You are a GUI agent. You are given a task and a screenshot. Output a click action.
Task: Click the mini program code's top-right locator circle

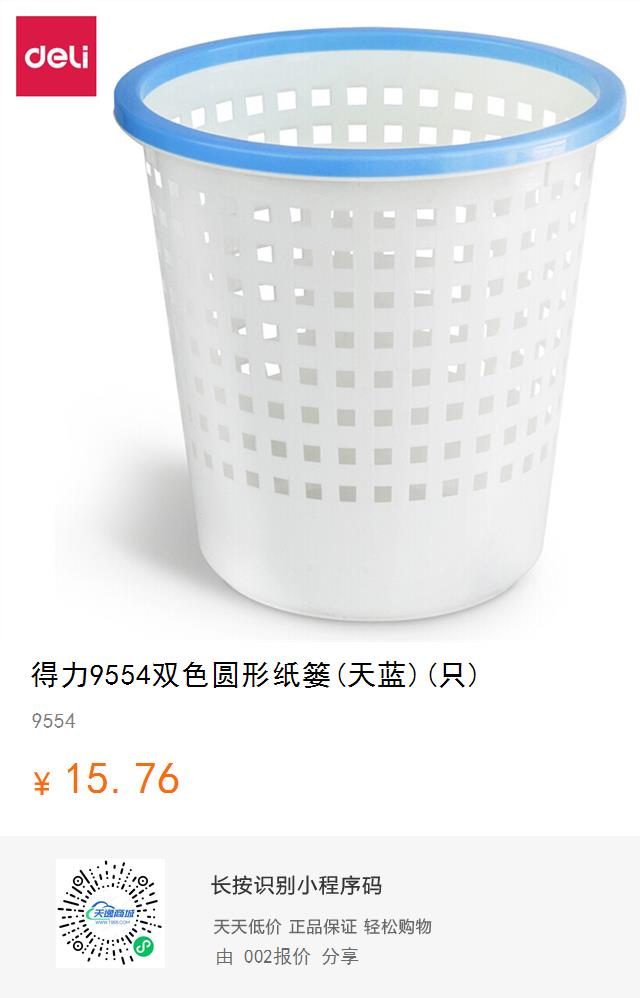(143, 882)
